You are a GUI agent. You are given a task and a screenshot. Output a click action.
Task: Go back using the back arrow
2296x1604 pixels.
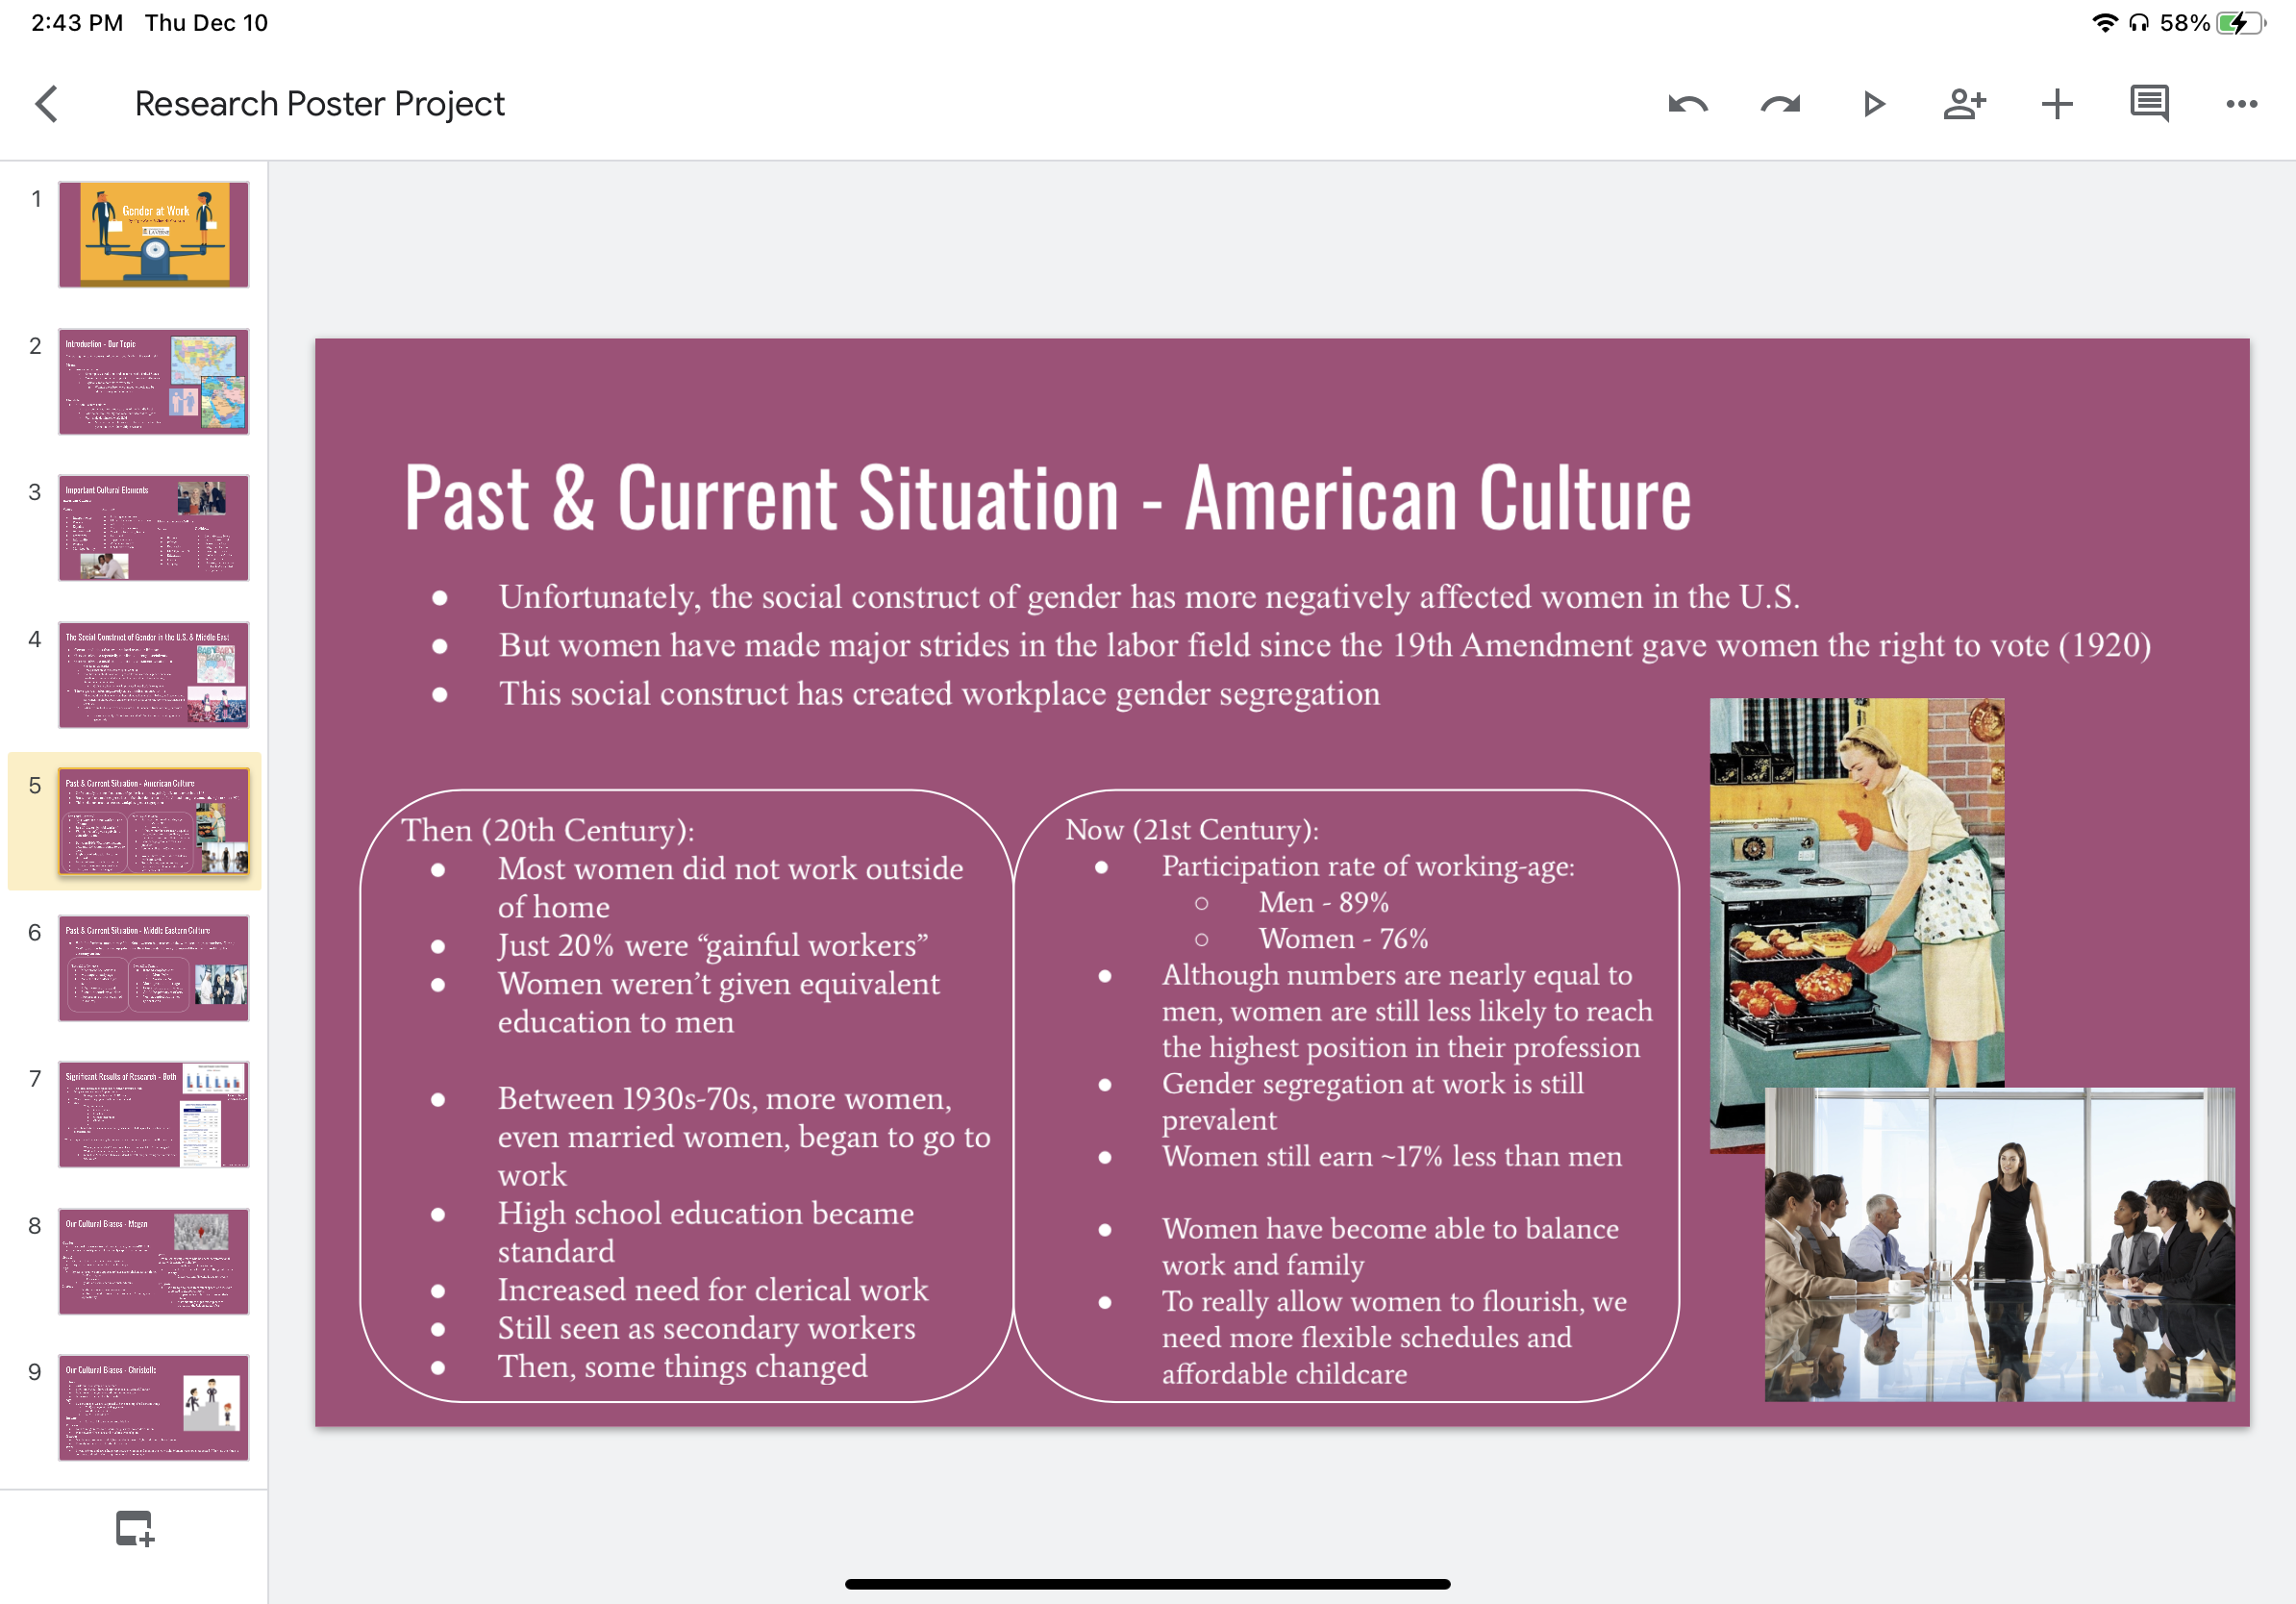47,104
